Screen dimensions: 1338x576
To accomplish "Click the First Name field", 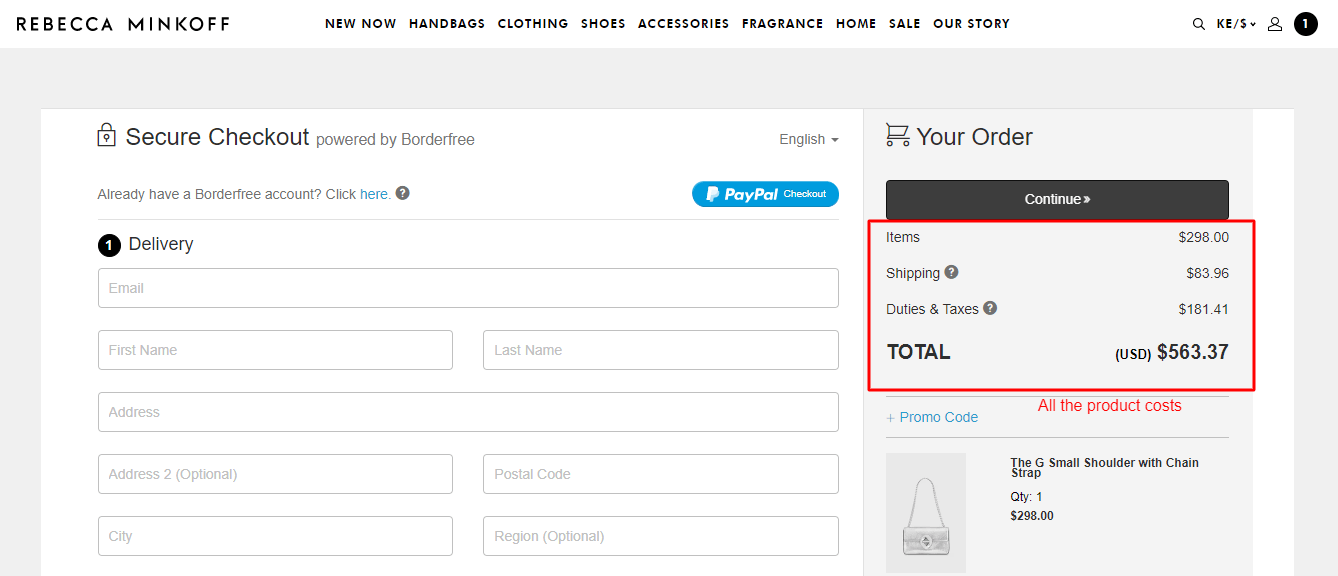I will tap(275, 350).
